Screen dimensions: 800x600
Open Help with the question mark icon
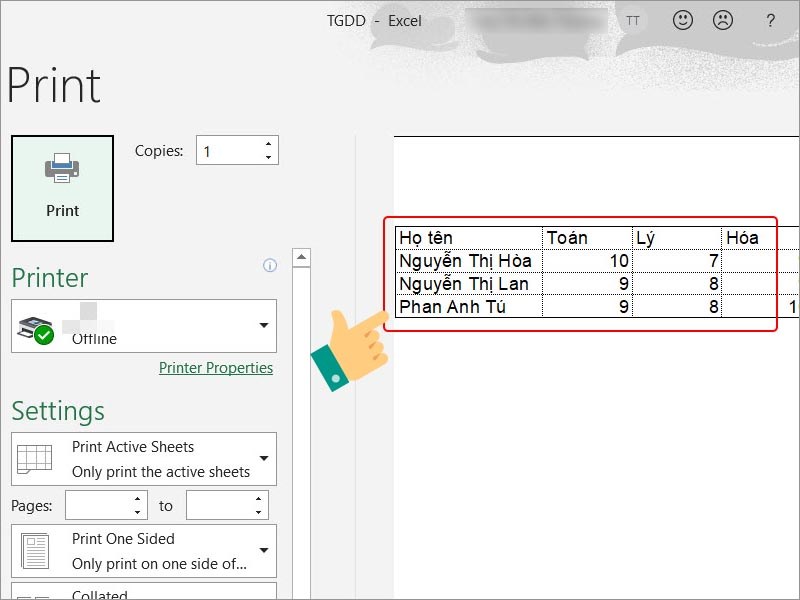[x=770, y=20]
